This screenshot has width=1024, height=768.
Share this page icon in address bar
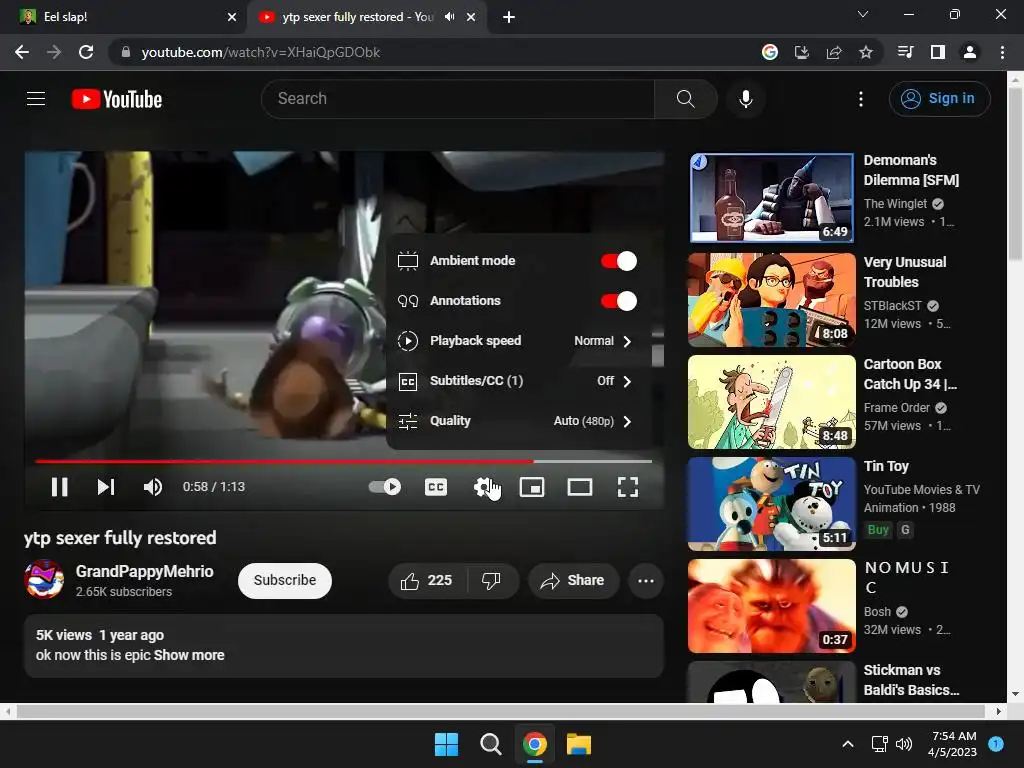834,52
